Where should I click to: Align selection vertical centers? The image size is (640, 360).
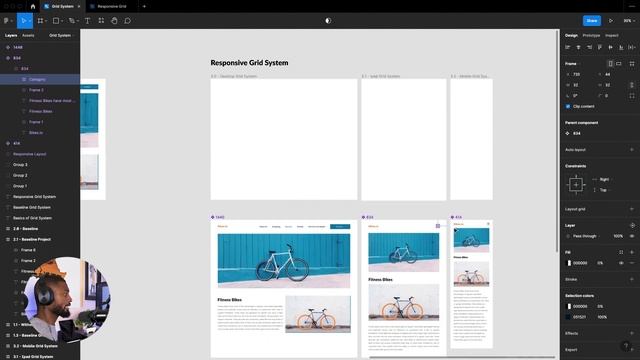click(x=610, y=47)
